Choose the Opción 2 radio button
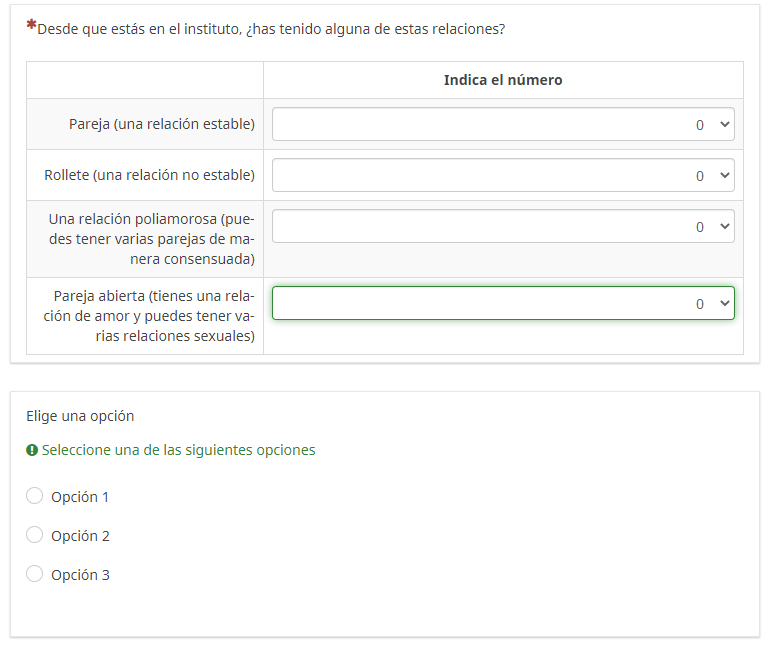Viewport: 765px width, 650px height. (x=35, y=535)
